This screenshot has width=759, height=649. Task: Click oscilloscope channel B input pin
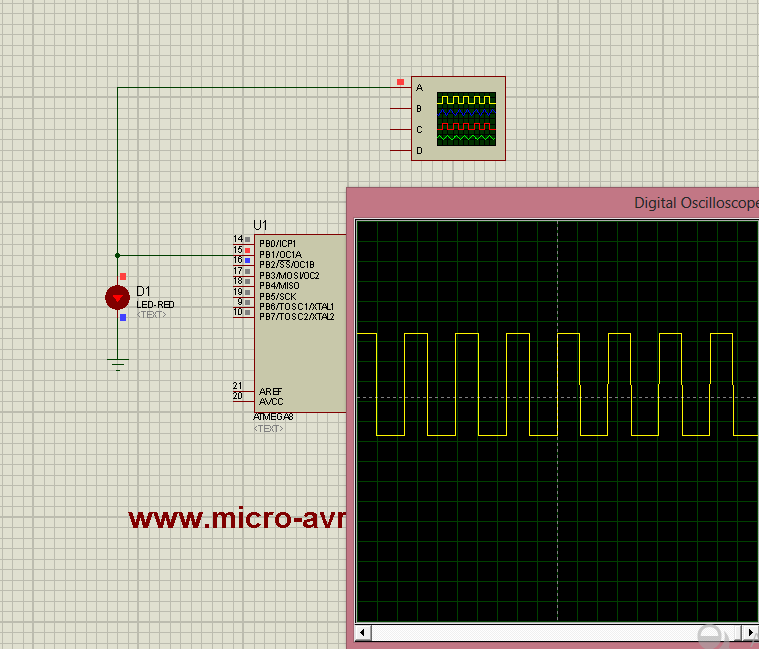point(401,108)
